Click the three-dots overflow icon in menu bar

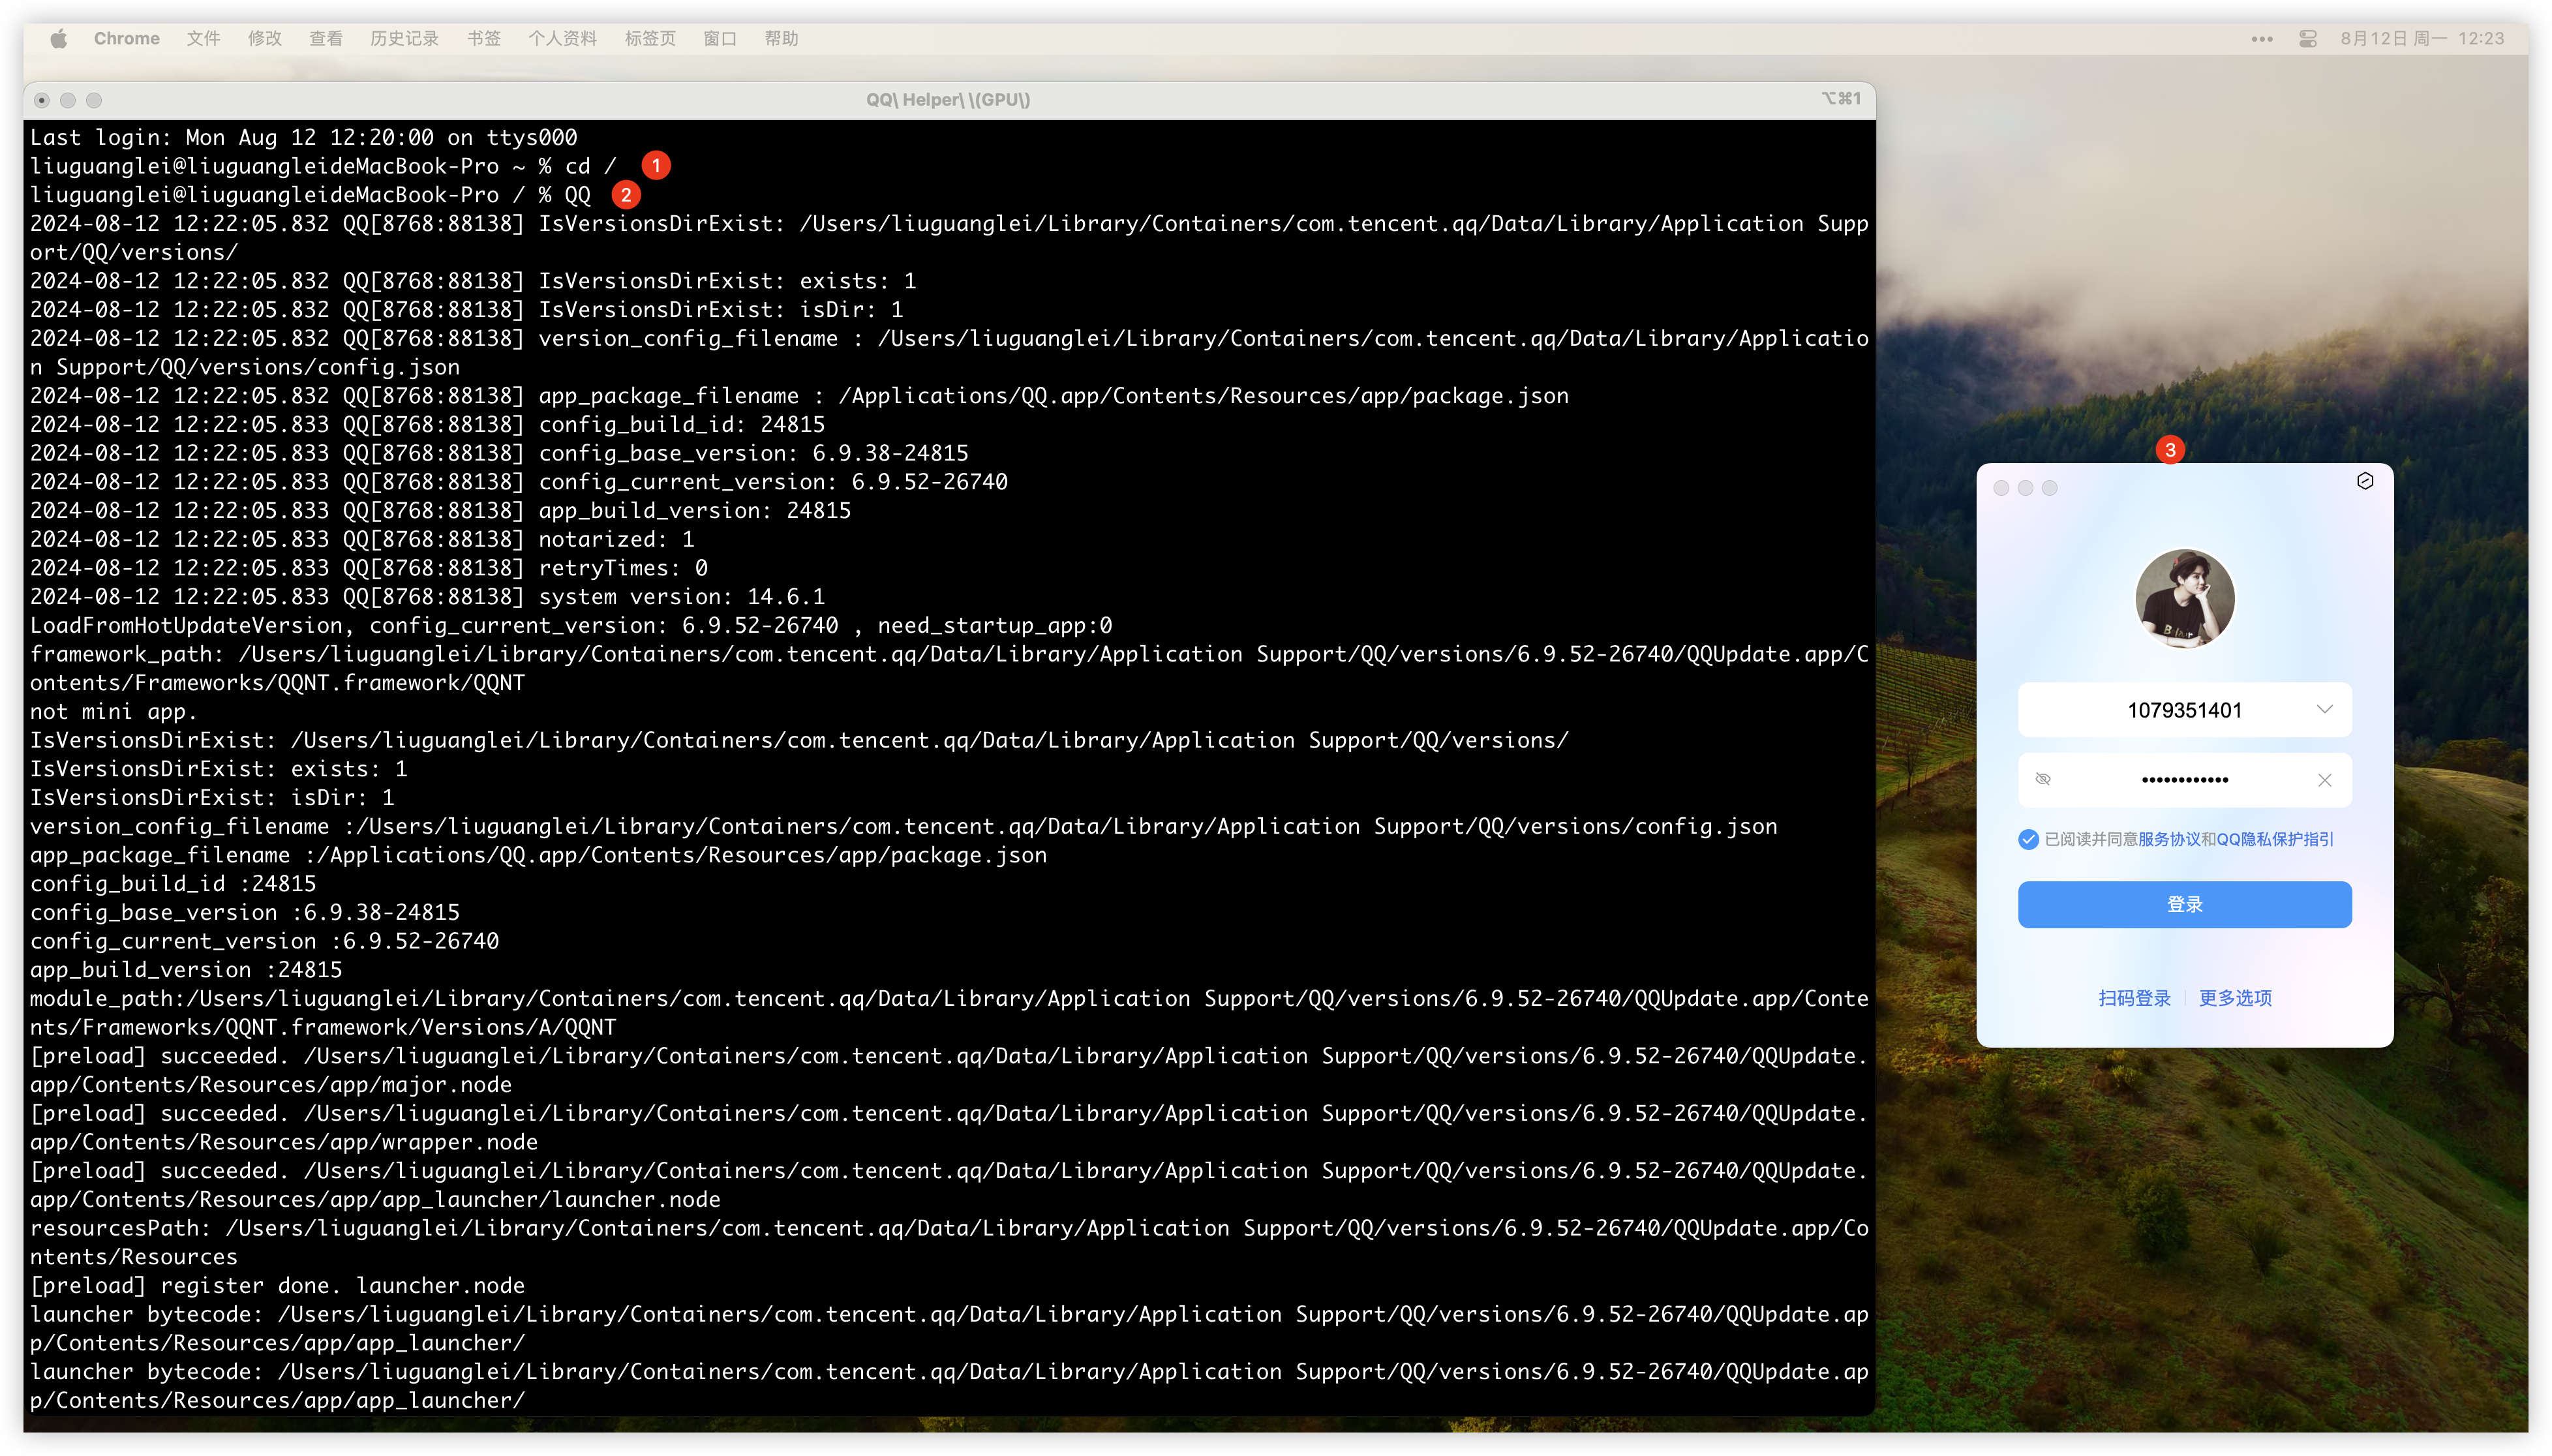[x=2262, y=38]
